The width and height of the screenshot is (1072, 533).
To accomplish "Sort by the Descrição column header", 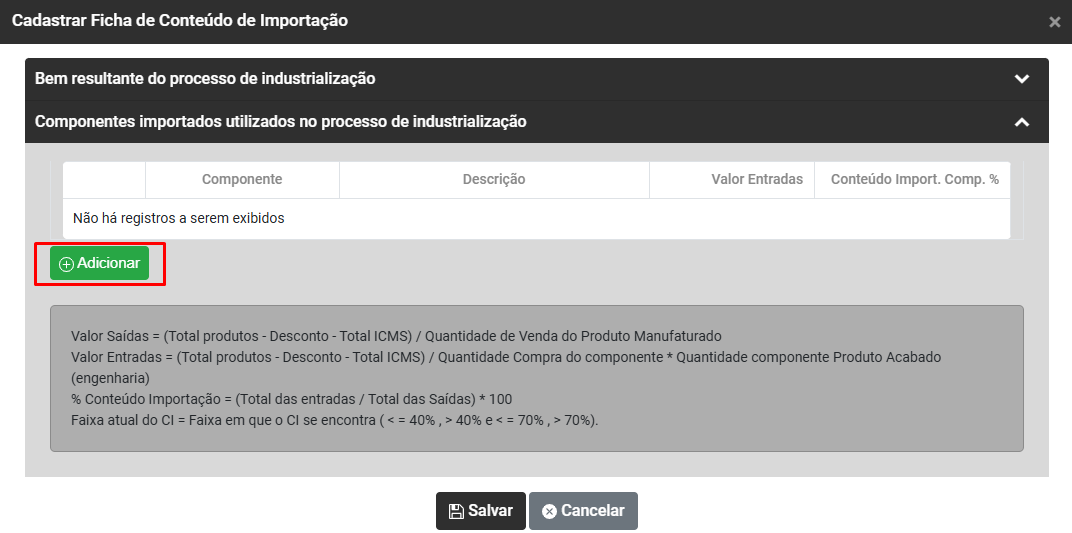I will [494, 180].
